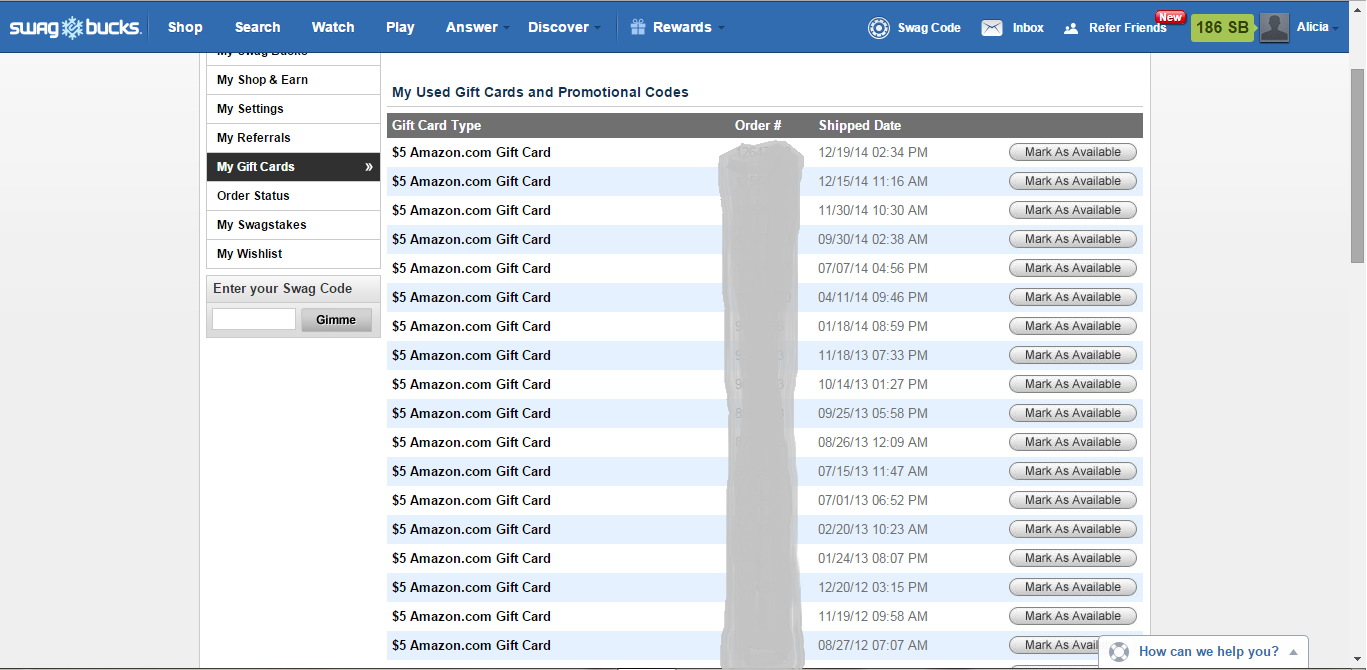
Task: Click the 02/20/13 10:23 AM shipped date
Action: (x=873, y=529)
